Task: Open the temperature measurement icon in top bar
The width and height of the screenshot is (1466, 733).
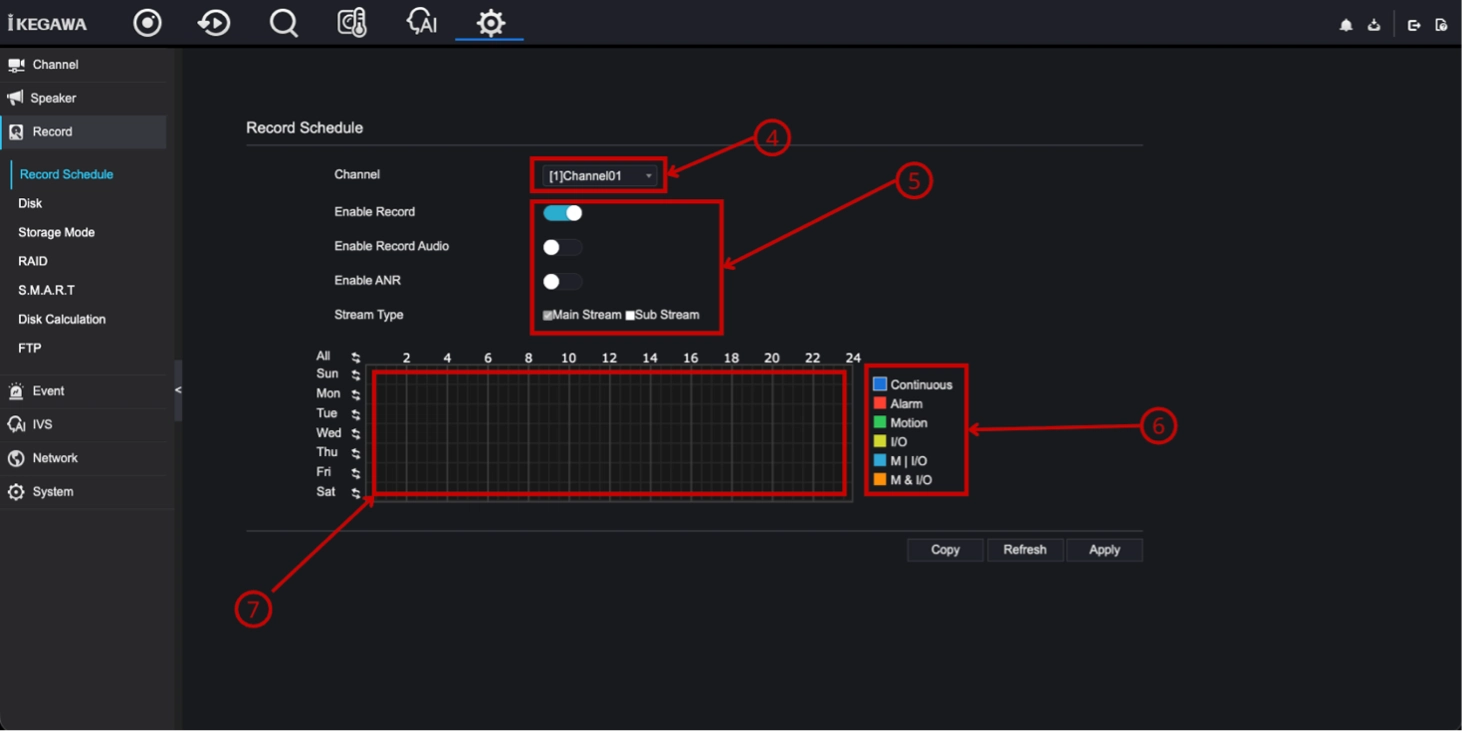Action: click(352, 23)
